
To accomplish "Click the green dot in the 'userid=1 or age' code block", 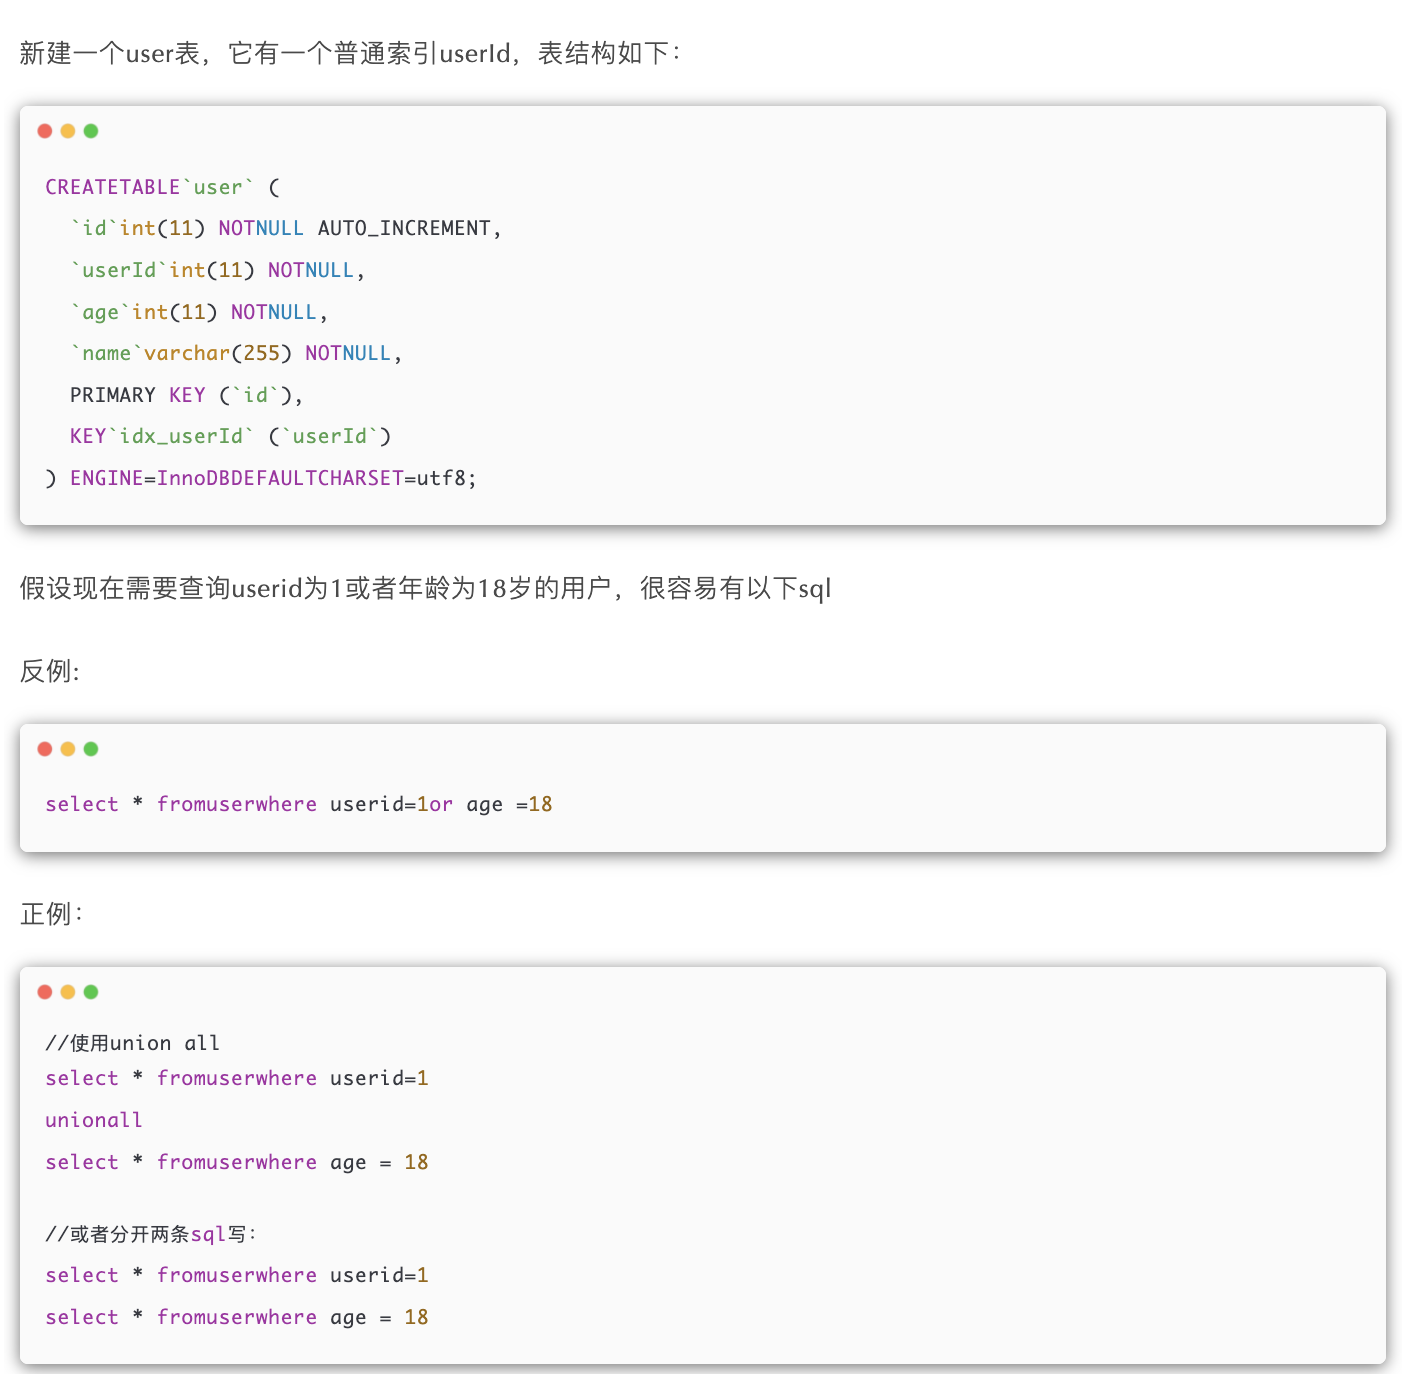I will (91, 749).
